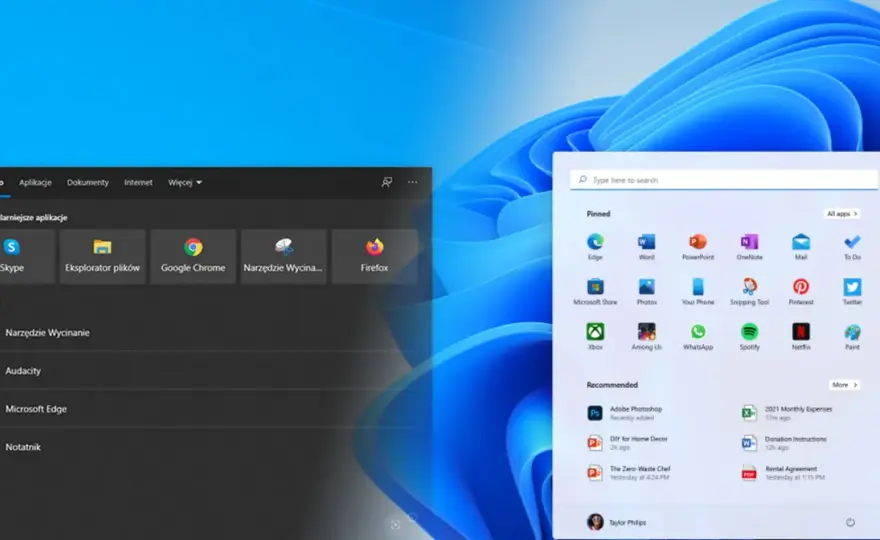Click the feedback icon in search panel
The image size is (880, 540).
387,182
